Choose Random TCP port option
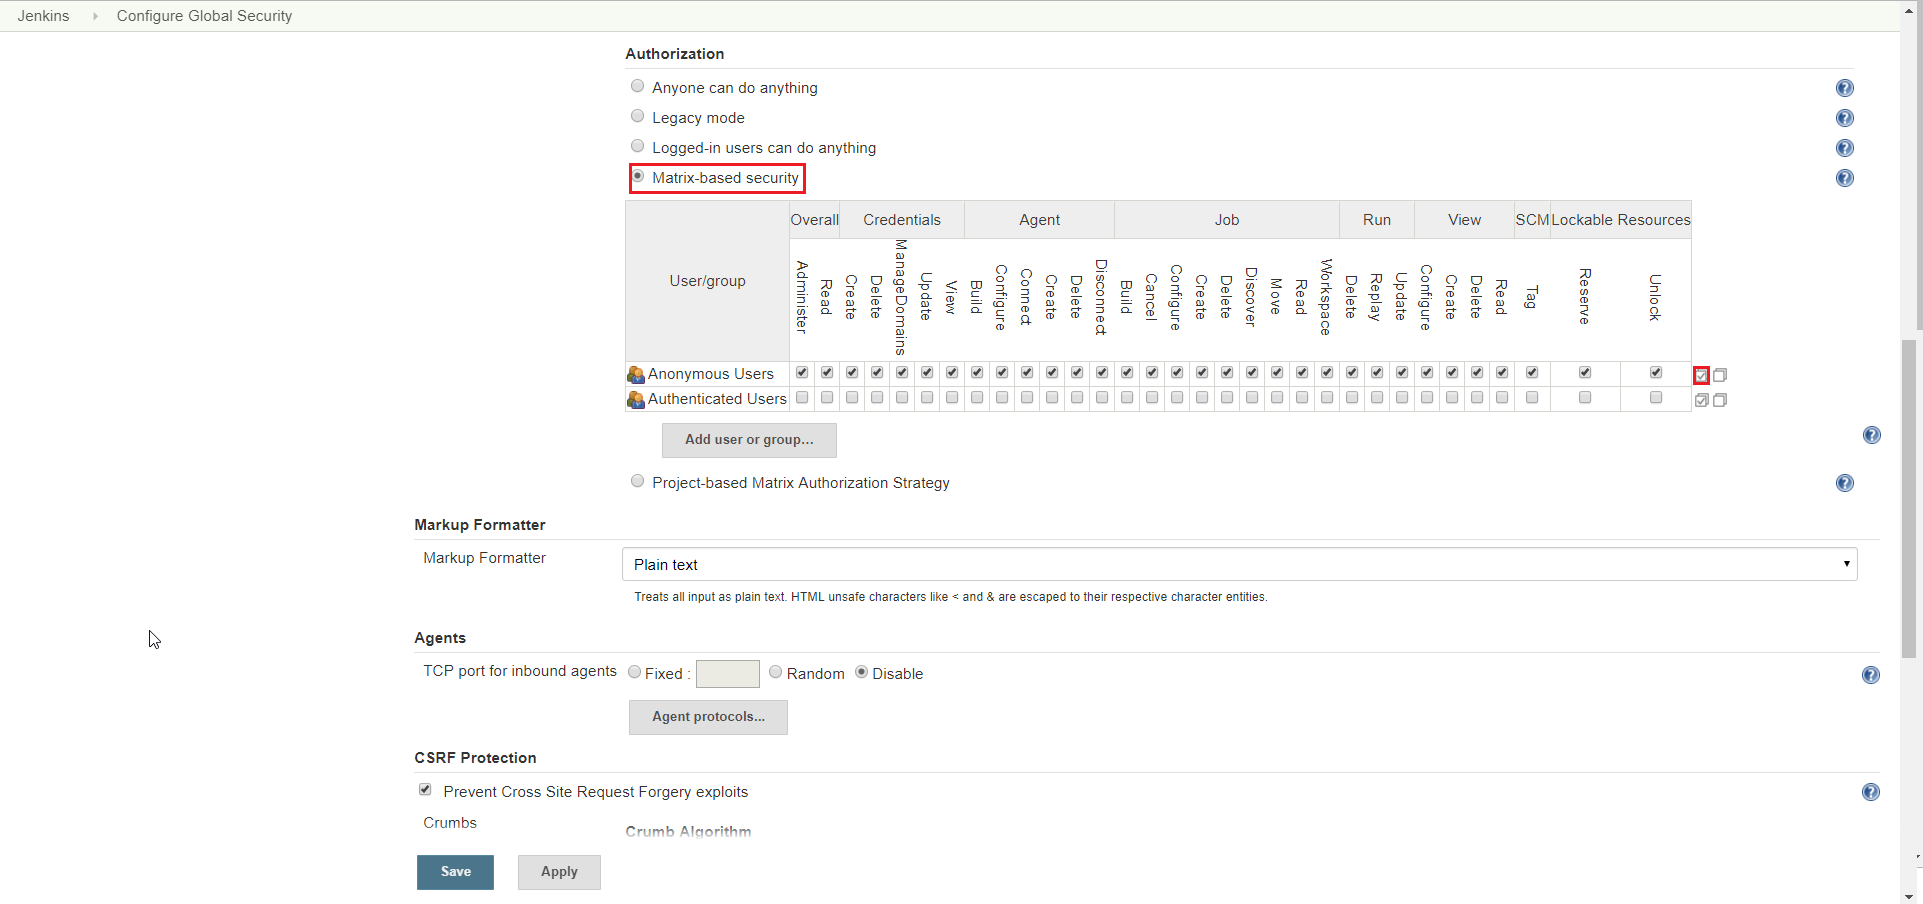The height and width of the screenshot is (904, 1923). coord(775,672)
